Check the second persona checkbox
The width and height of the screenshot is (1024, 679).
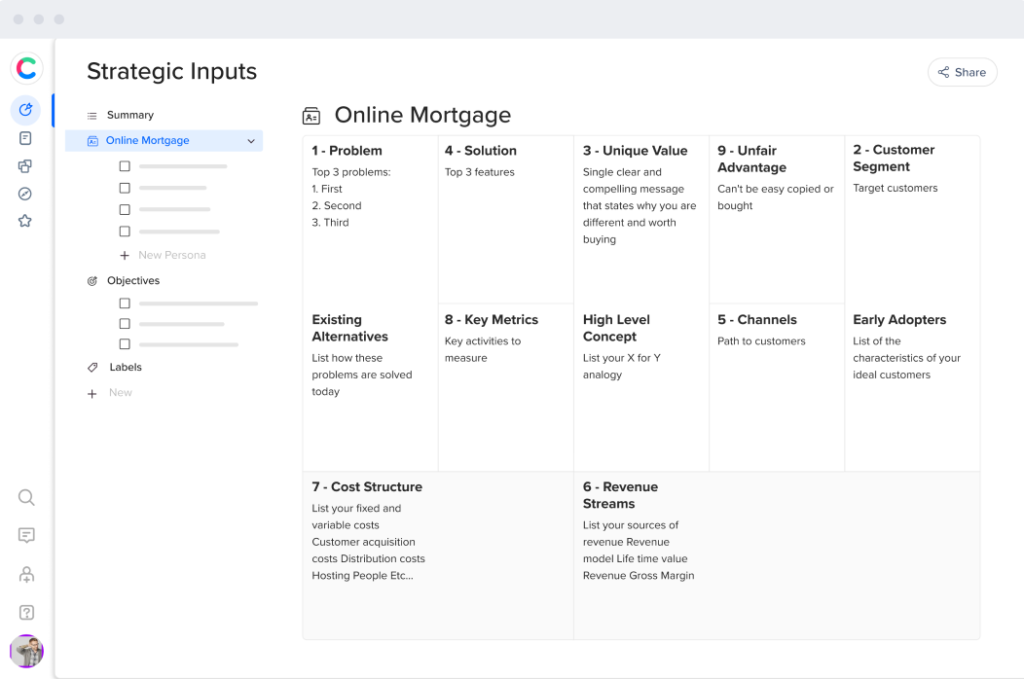[124, 187]
